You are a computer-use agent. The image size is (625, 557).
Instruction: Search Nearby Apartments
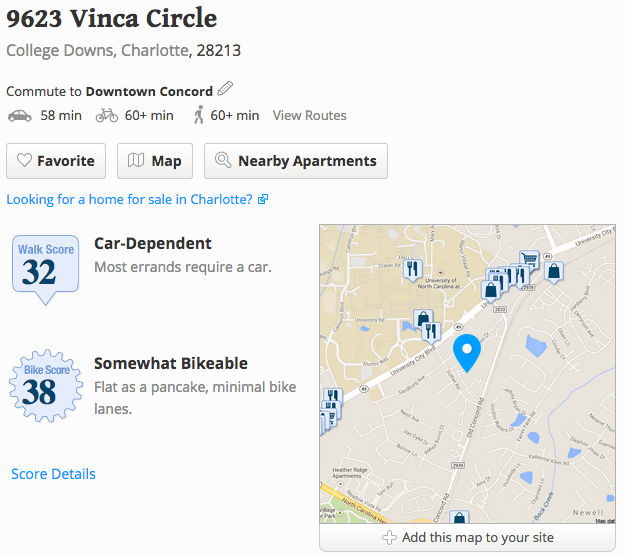(295, 161)
